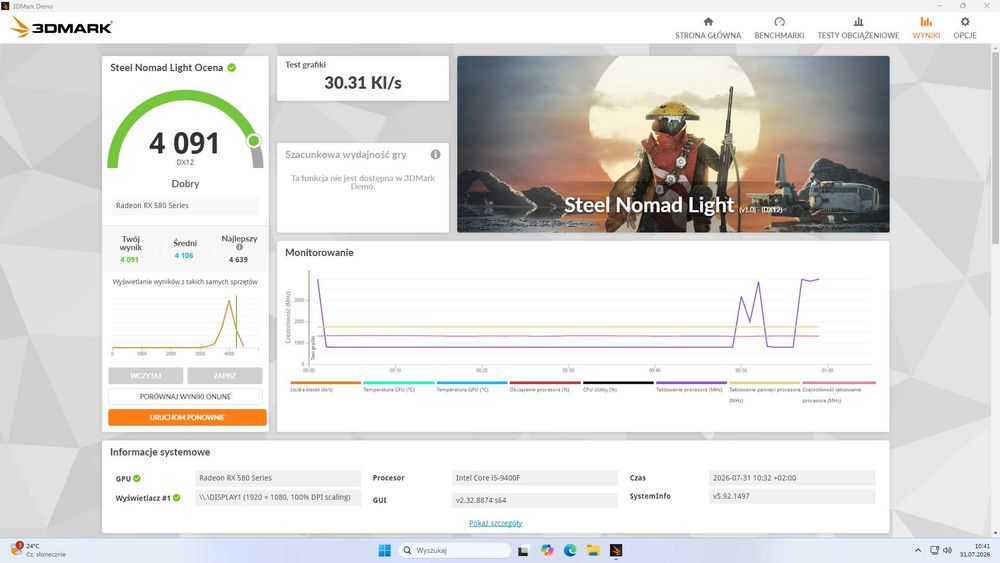Click URUCHOM PONOWNIE orange button
Viewport: 1000px width, 563px height.
click(x=187, y=418)
